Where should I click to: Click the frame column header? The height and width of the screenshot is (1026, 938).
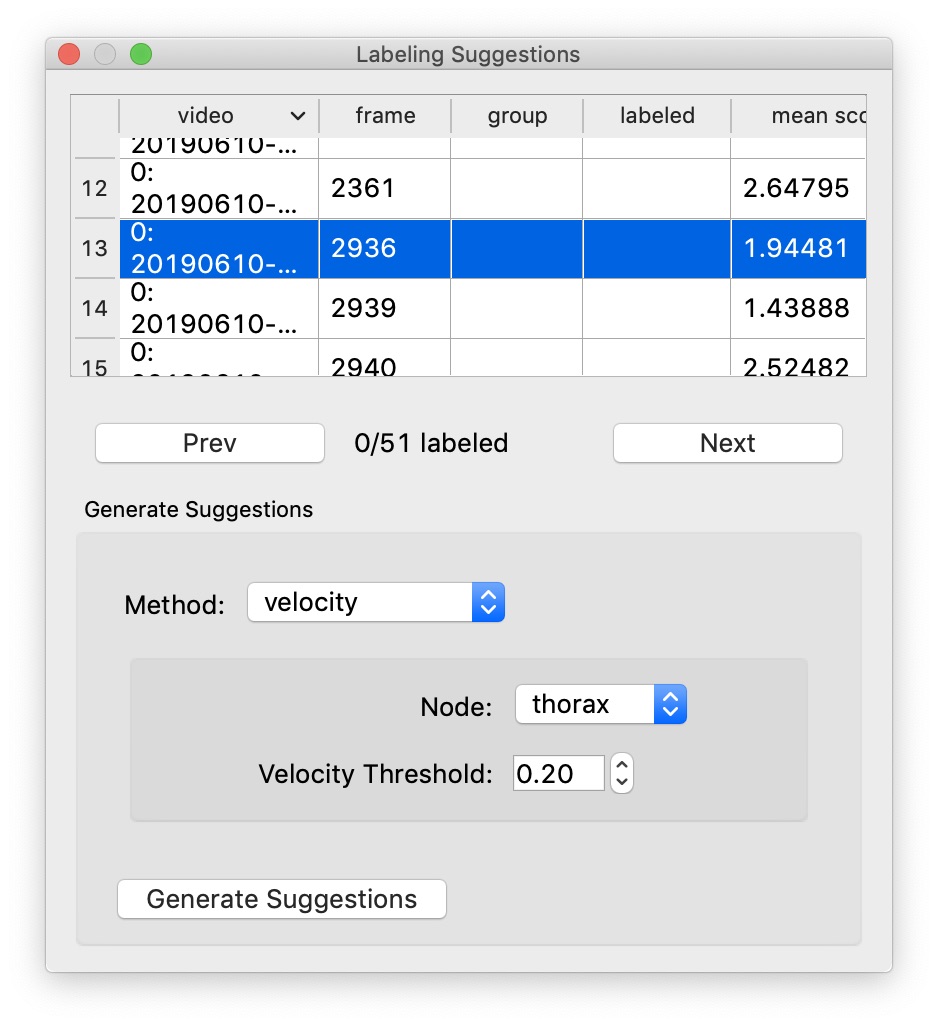[384, 116]
